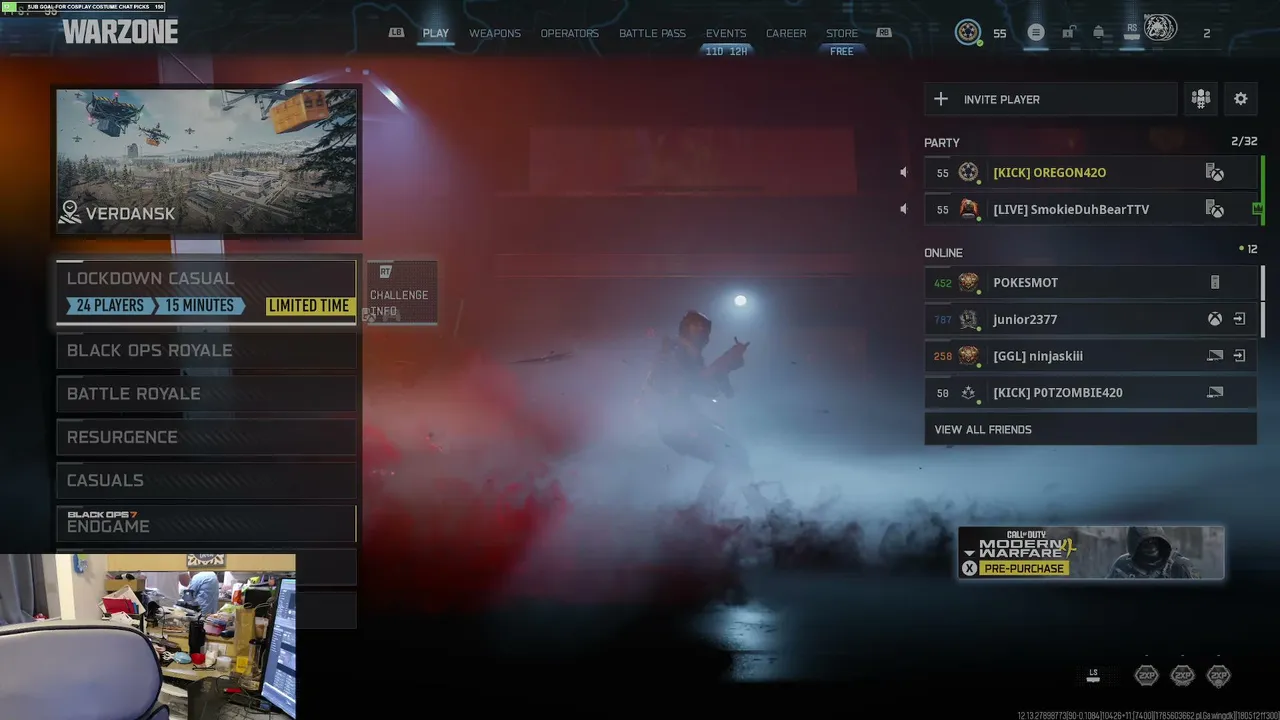Select the Casuals mode
The height and width of the screenshot is (720, 1280).
(206, 481)
